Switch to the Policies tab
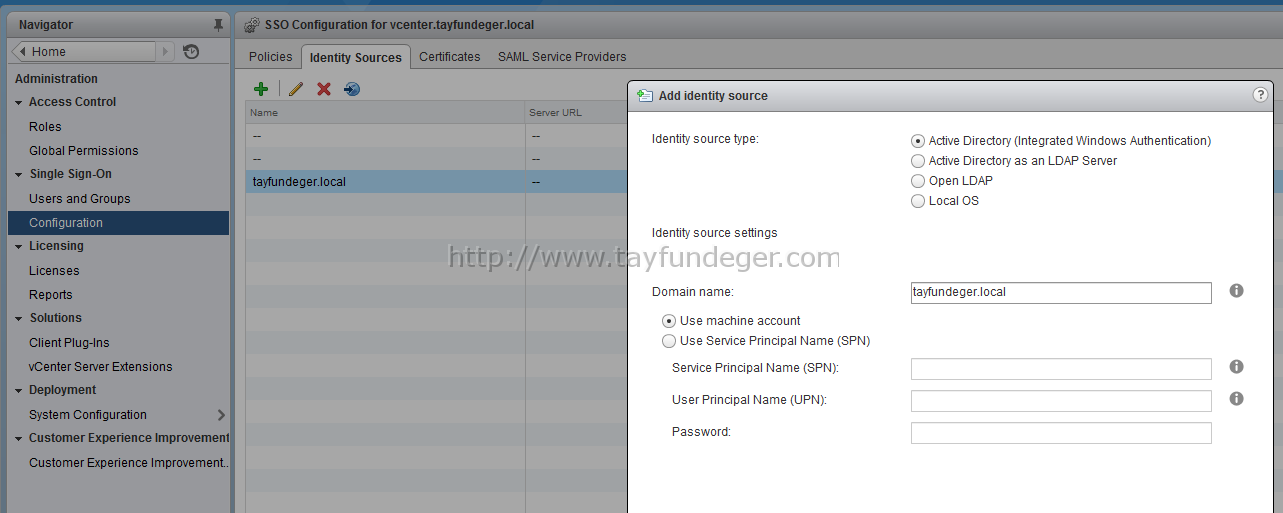1283x513 pixels. point(270,57)
